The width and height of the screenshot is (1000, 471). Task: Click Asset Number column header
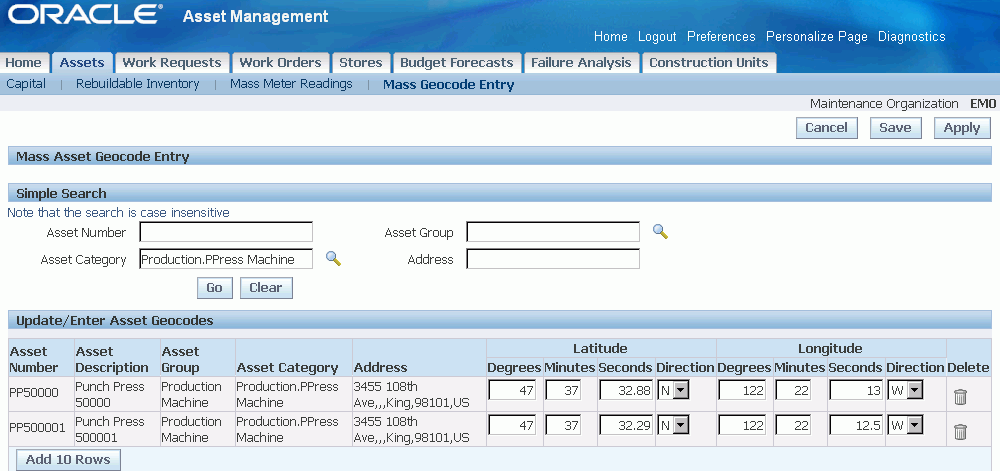click(x=34, y=359)
